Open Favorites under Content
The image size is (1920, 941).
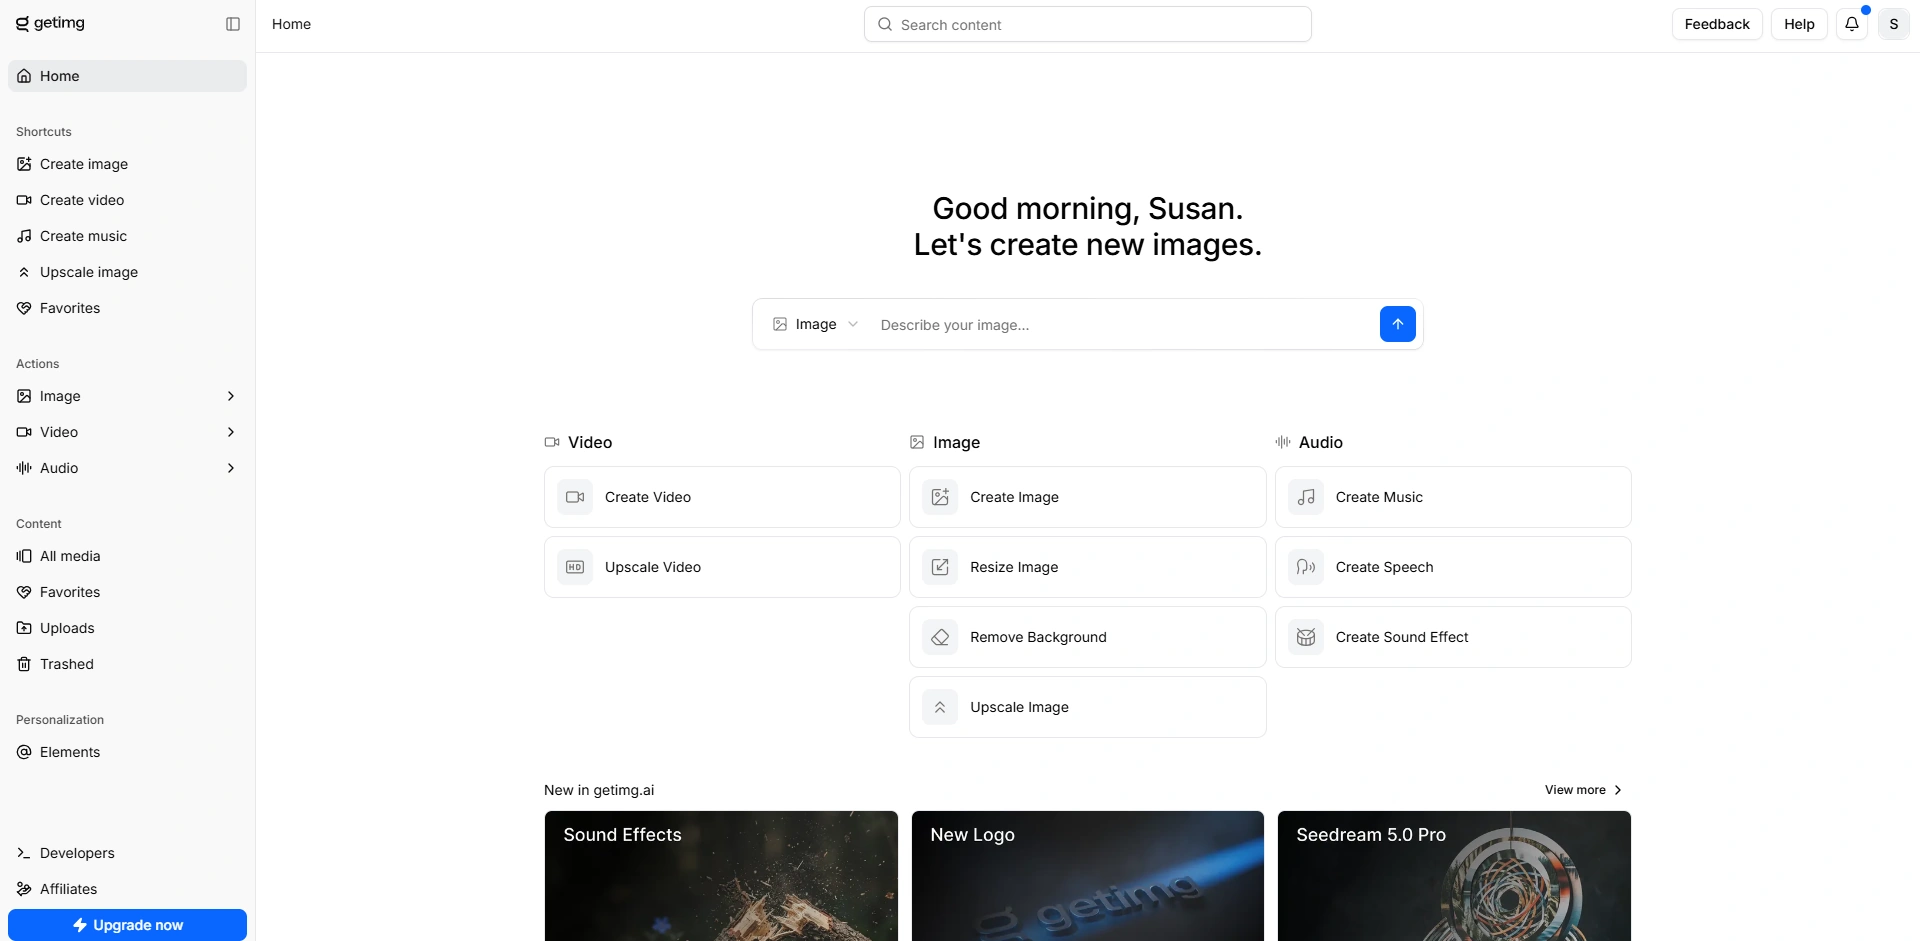127,592
